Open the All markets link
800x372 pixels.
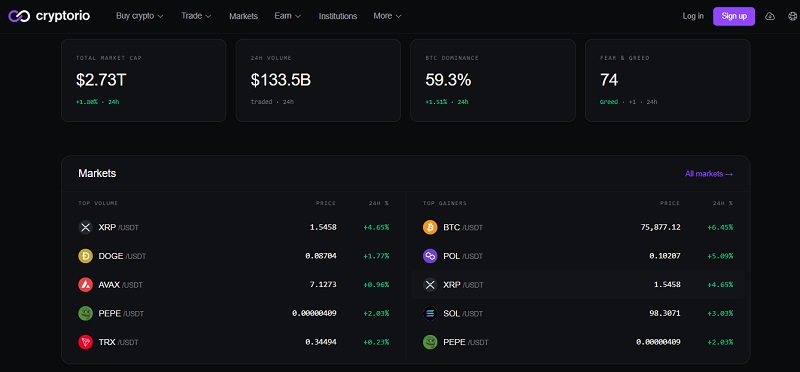(x=709, y=174)
